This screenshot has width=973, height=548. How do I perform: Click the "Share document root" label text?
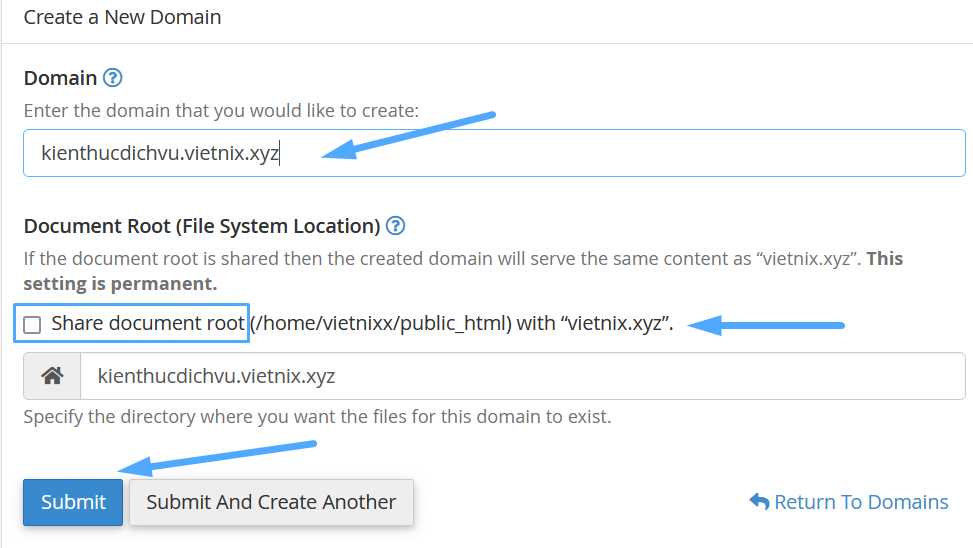[148, 323]
